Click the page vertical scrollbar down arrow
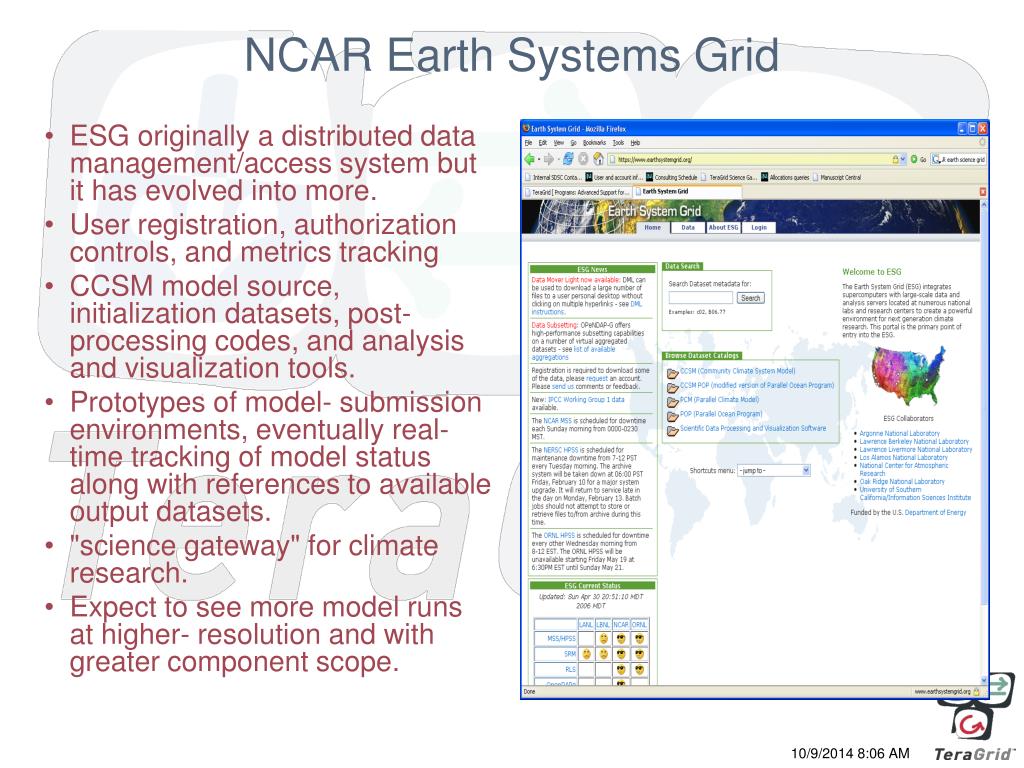This screenshot has height=768, width=1024. [x=983, y=680]
